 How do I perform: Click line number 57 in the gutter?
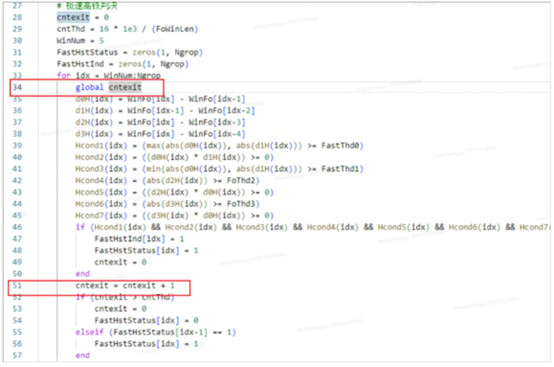(17, 355)
